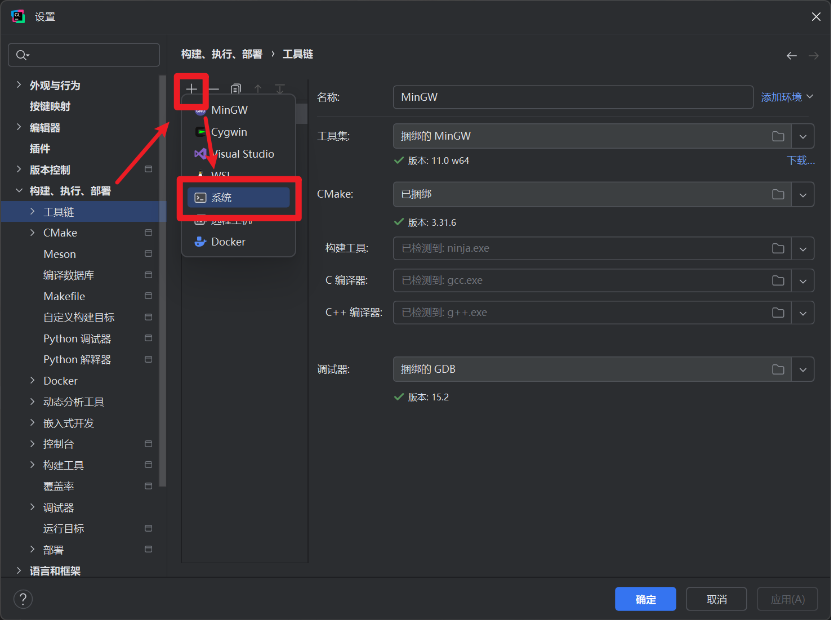The image size is (831, 620).
Task: Browse folder for 调试器 path
Action: point(777,369)
